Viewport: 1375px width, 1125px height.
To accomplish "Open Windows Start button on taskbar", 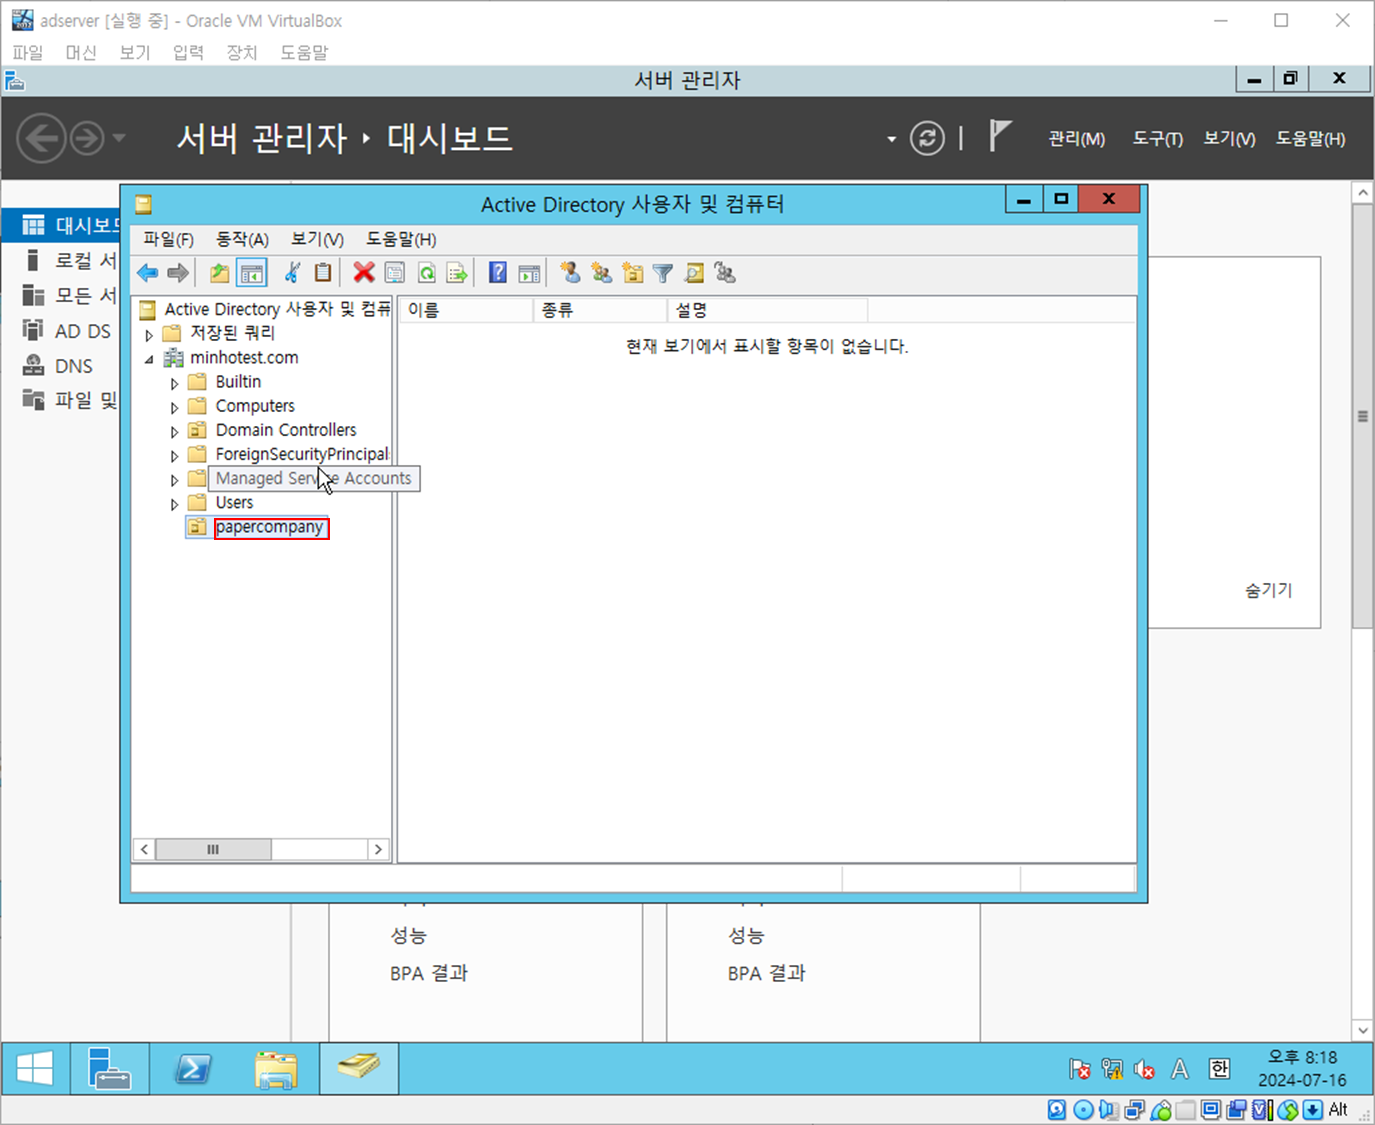I will pyautogui.click(x=35, y=1069).
